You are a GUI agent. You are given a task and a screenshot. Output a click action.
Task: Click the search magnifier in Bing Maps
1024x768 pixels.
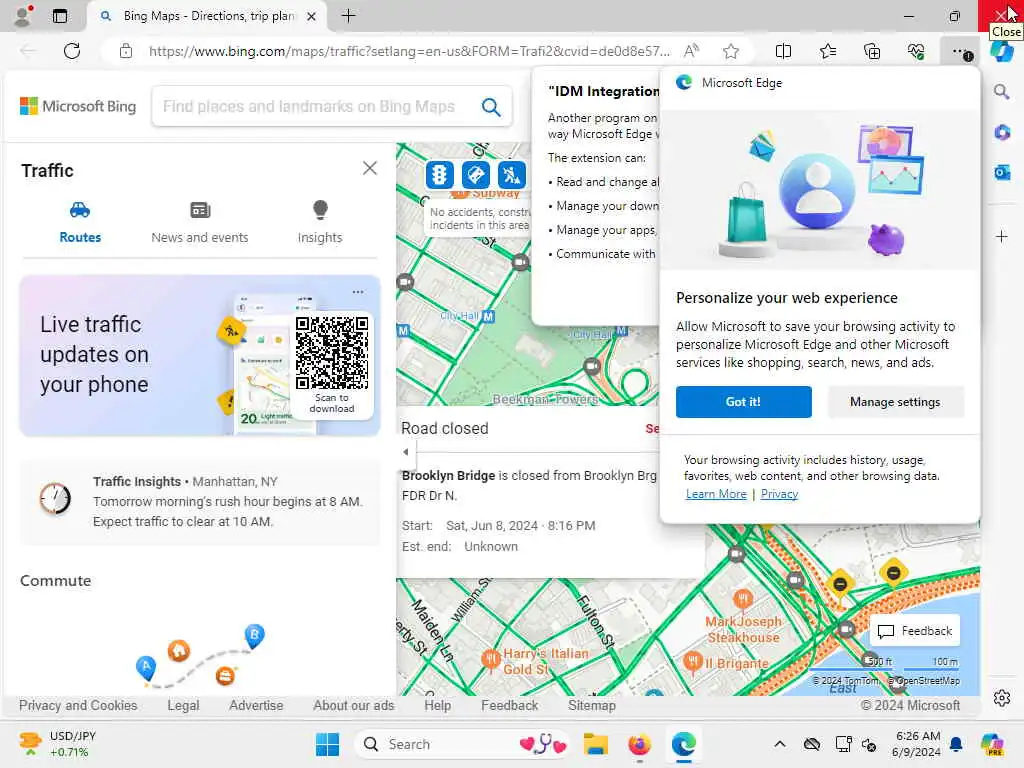coord(491,106)
